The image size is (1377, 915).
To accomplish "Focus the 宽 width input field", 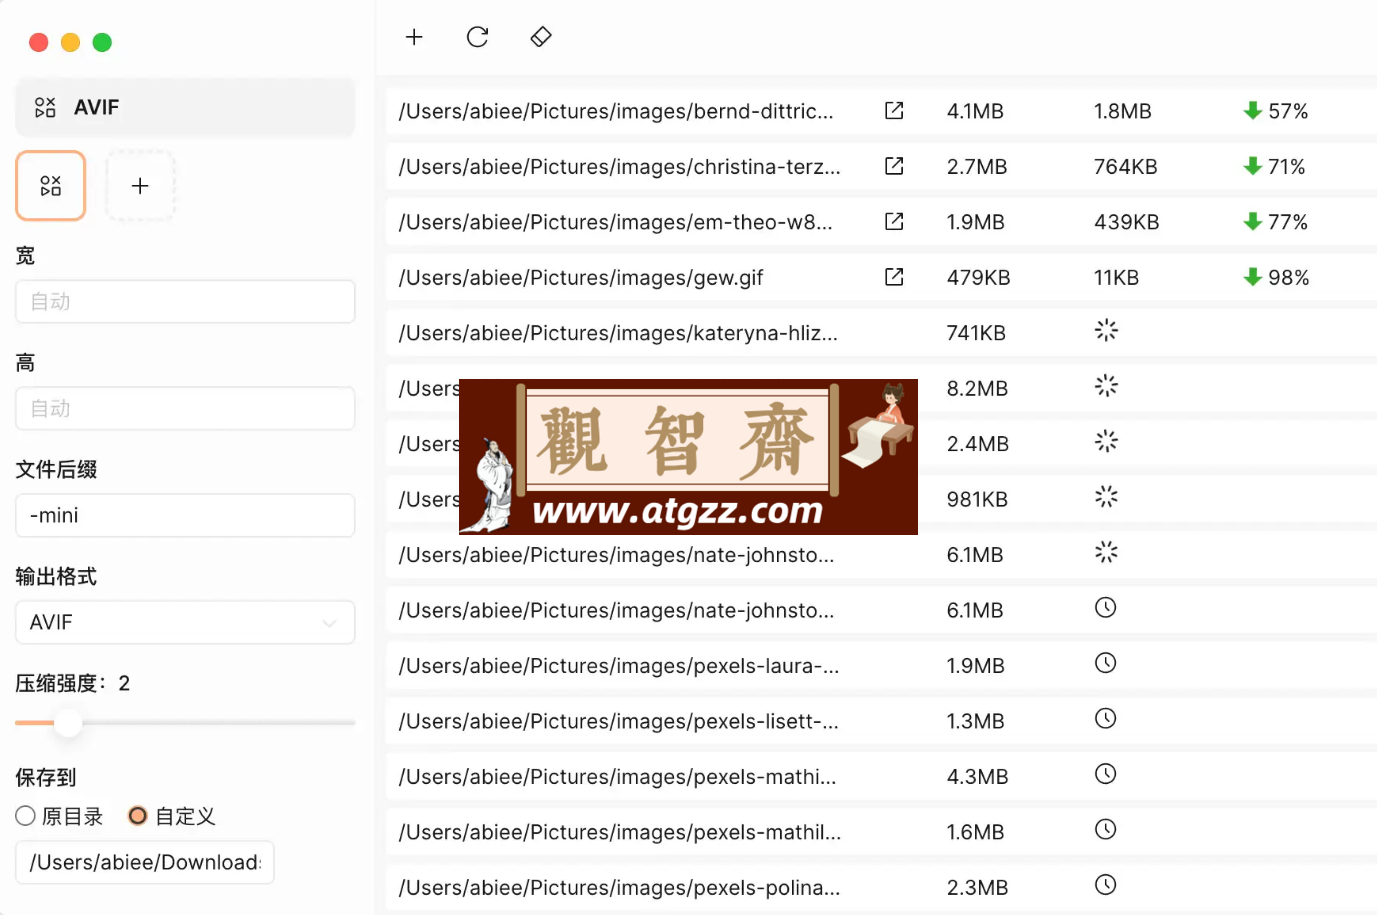I will [185, 301].
